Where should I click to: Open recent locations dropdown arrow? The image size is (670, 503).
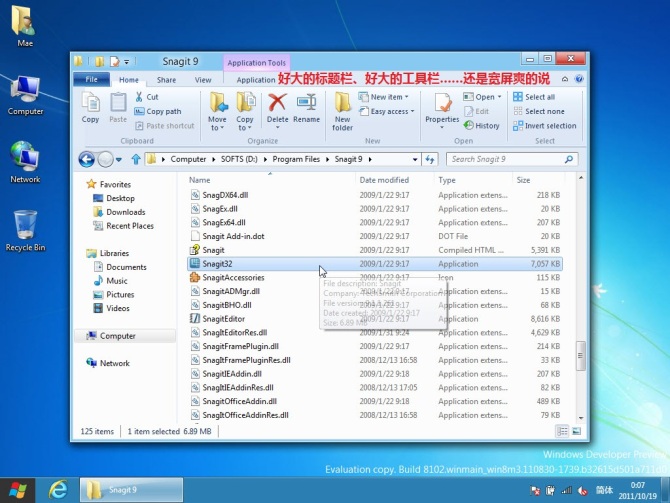click(119, 159)
